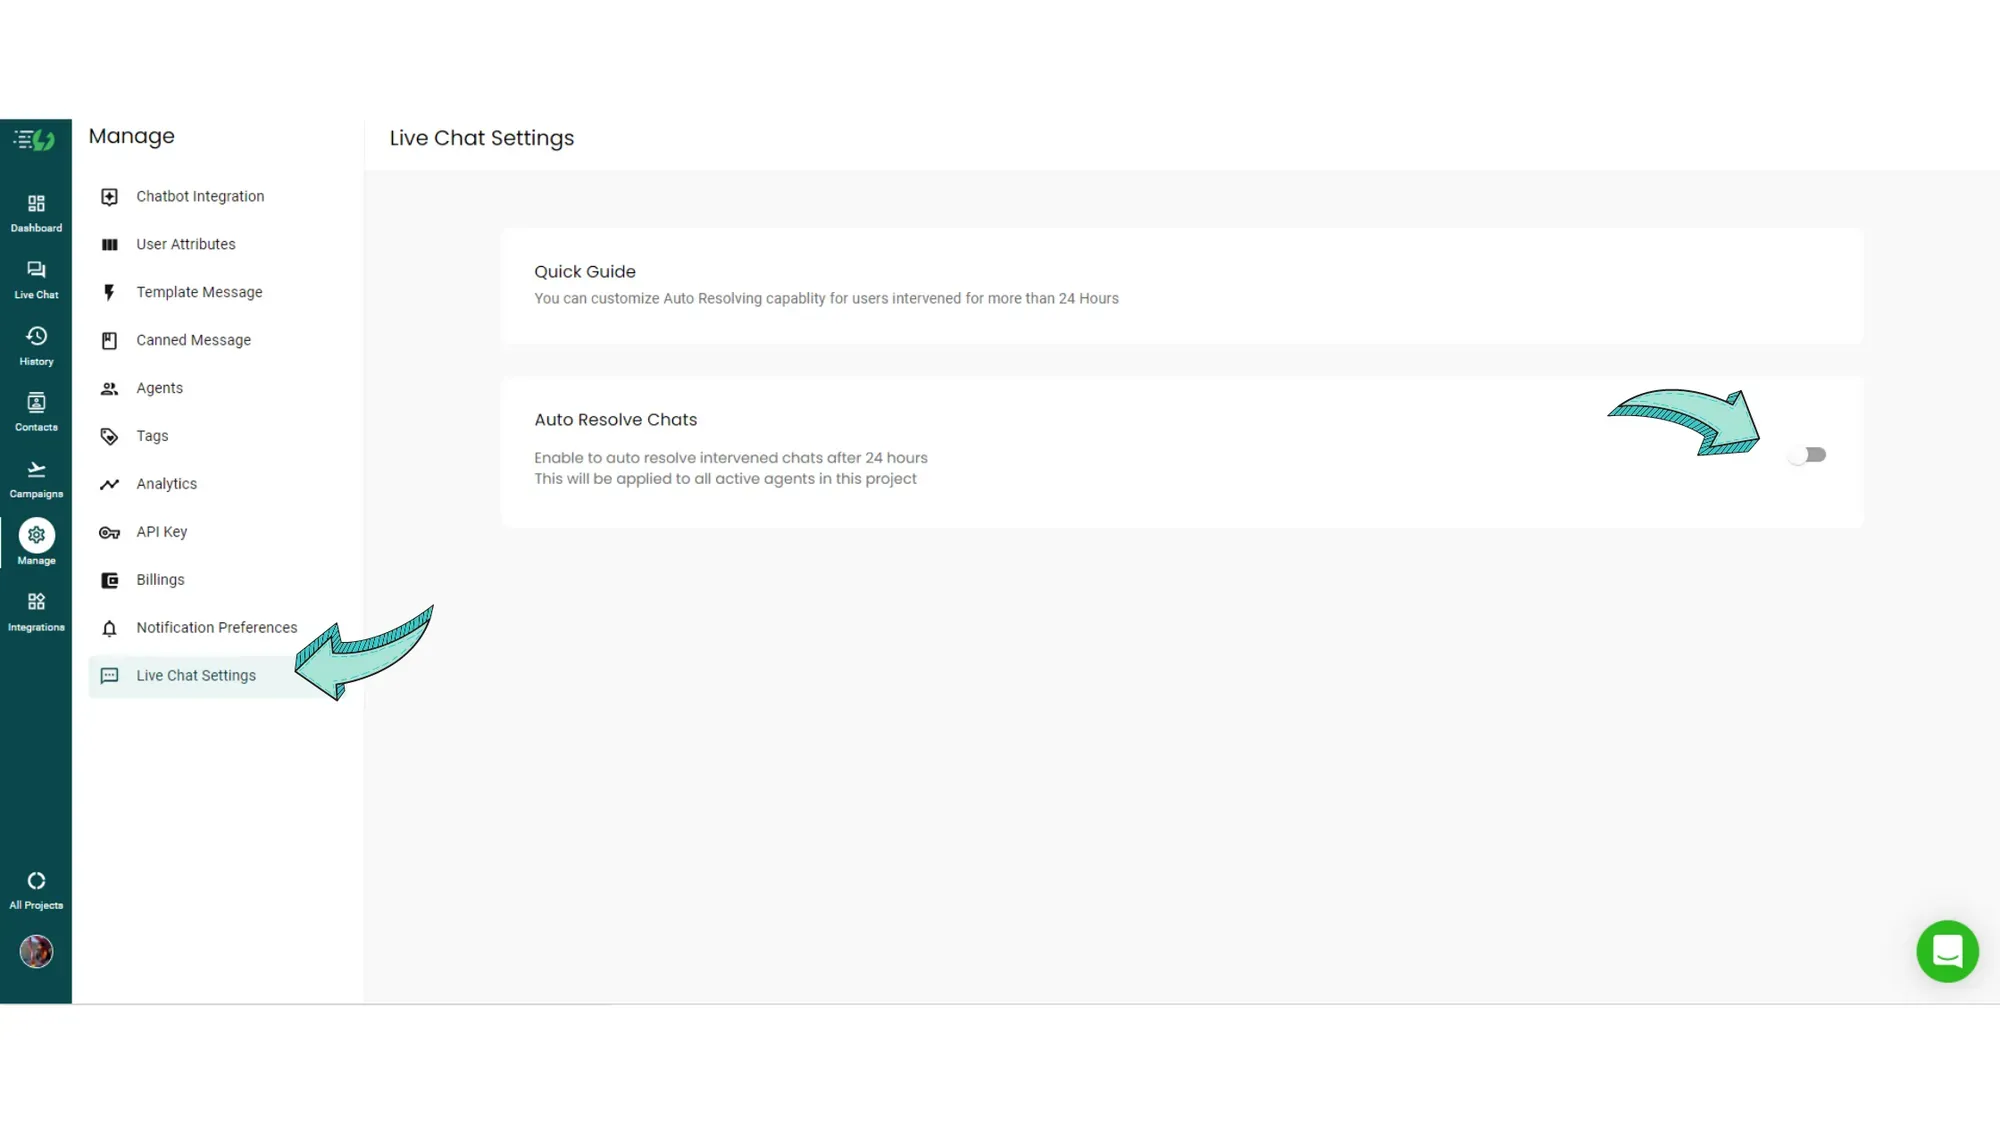Select the Canned Message icon

pyautogui.click(x=110, y=340)
